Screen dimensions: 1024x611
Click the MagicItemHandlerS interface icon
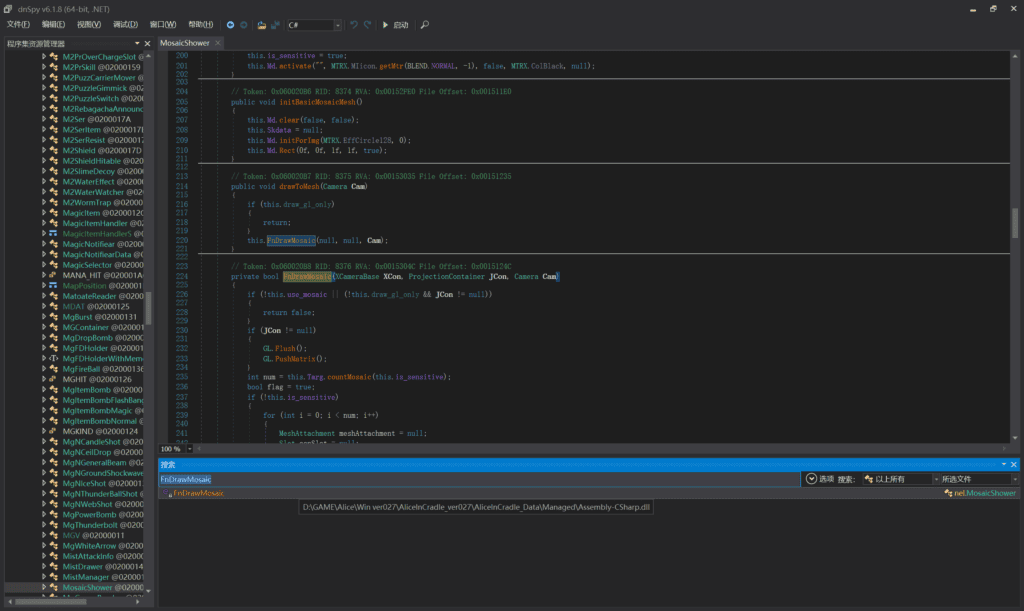pos(54,234)
